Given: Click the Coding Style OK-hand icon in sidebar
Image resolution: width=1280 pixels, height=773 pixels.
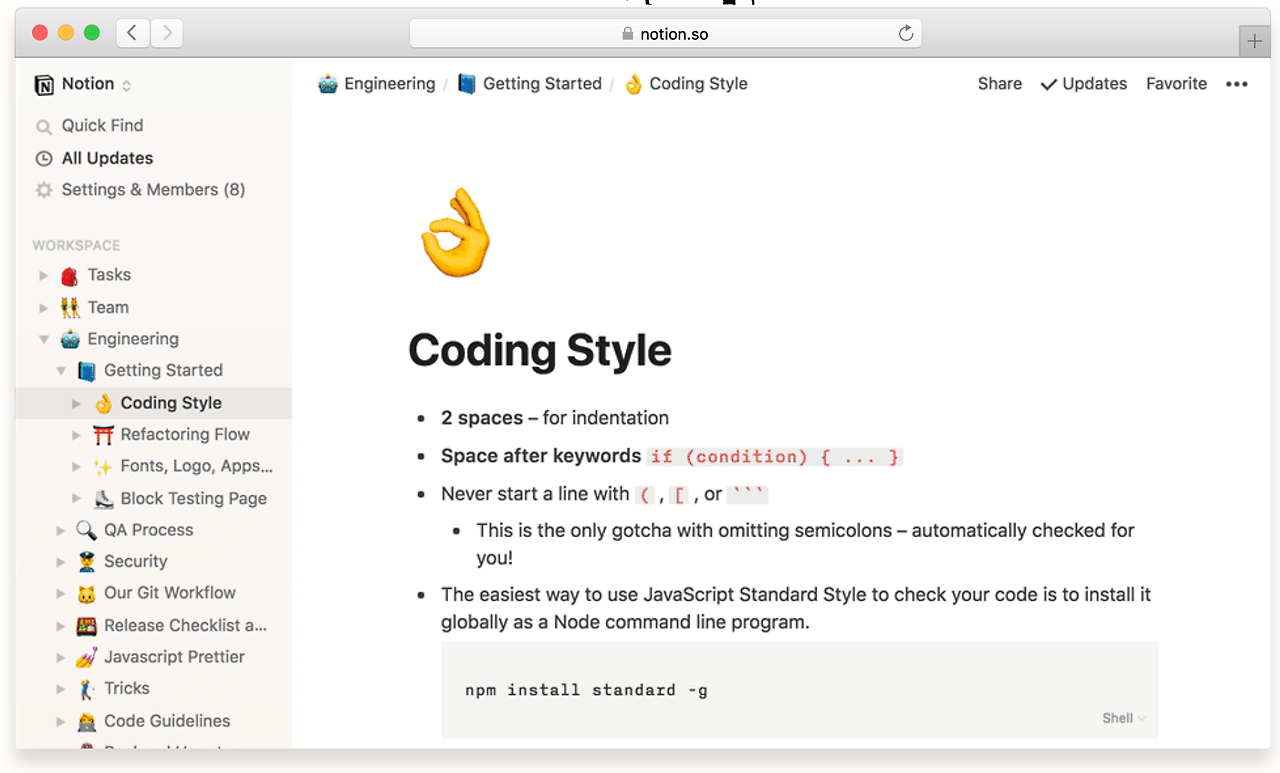Looking at the screenshot, I should click(x=103, y=404).
